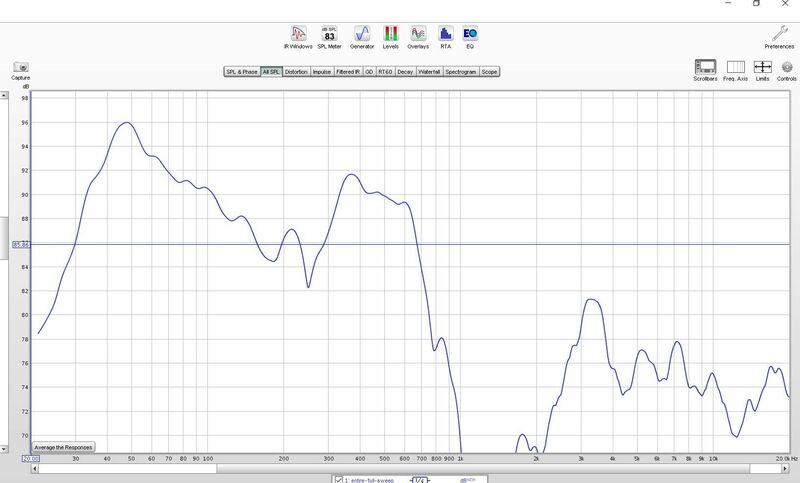The image size is (800, 483).
Task: Open Freq. Axis toggle
Action: [x=735, y=70]
